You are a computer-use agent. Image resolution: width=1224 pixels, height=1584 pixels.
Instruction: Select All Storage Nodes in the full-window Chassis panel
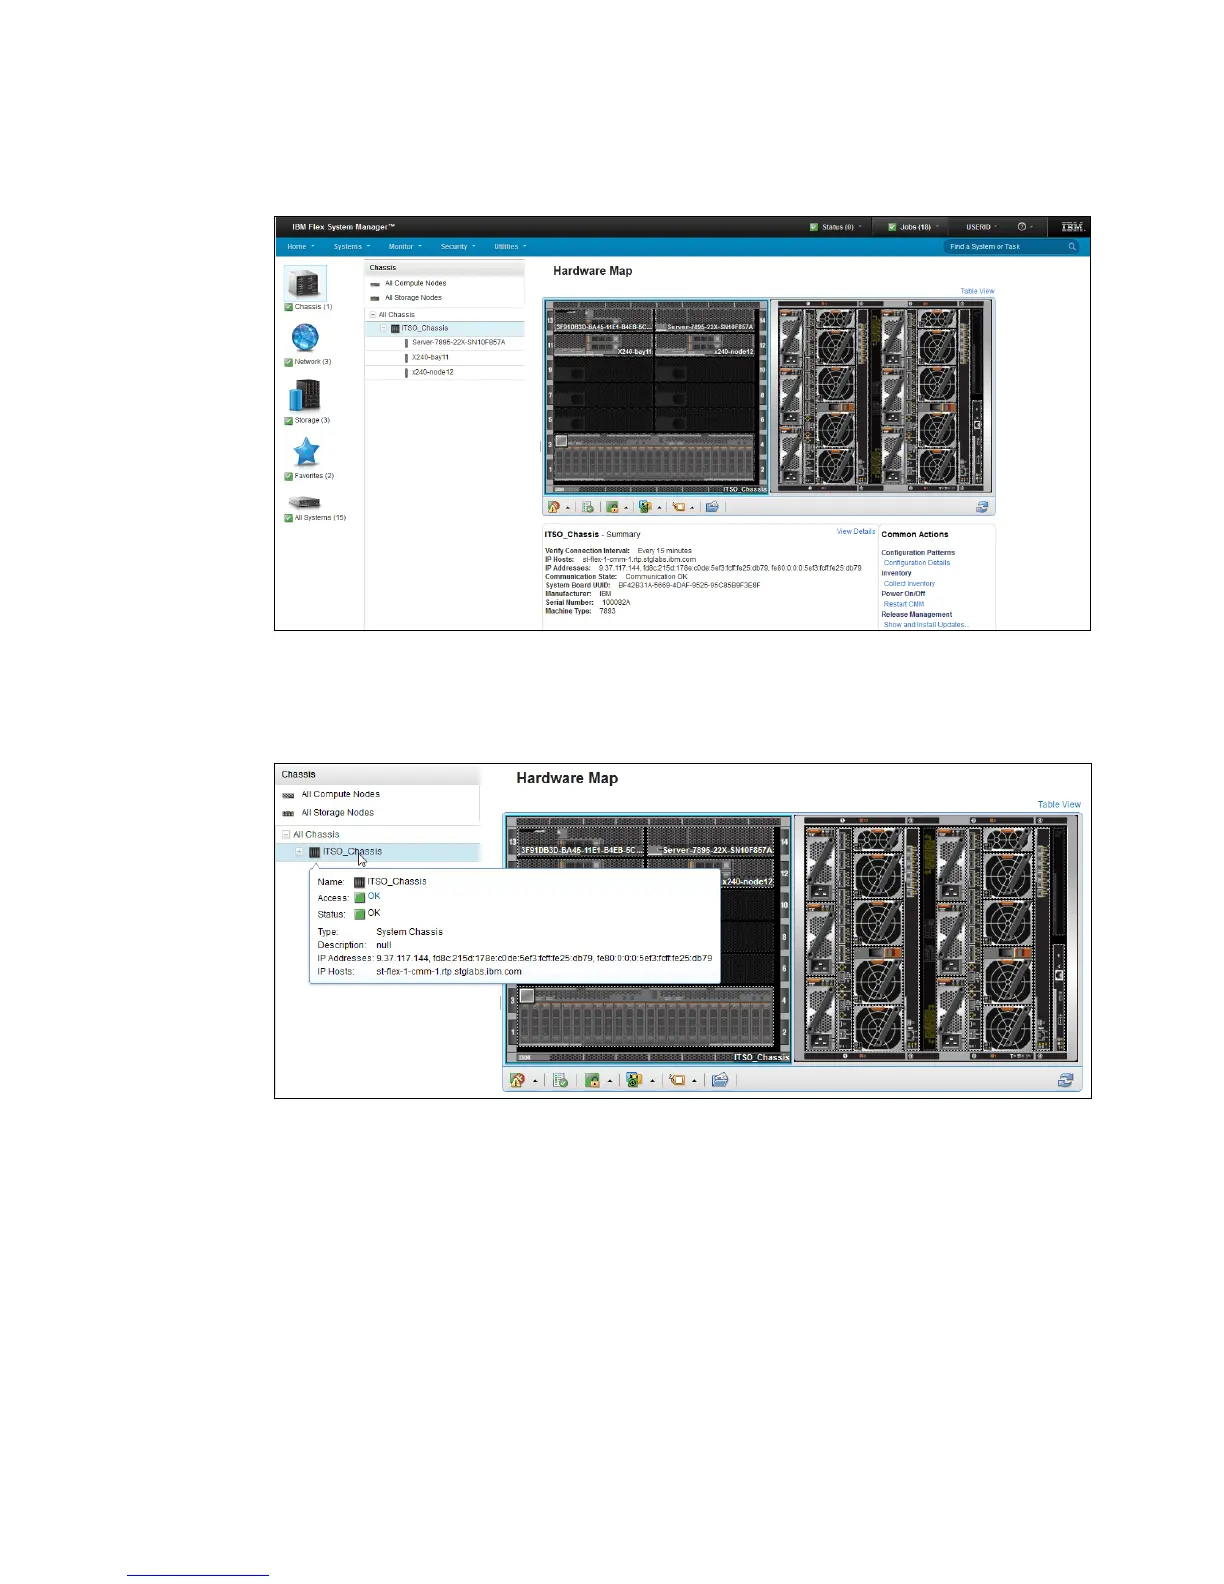413,297
